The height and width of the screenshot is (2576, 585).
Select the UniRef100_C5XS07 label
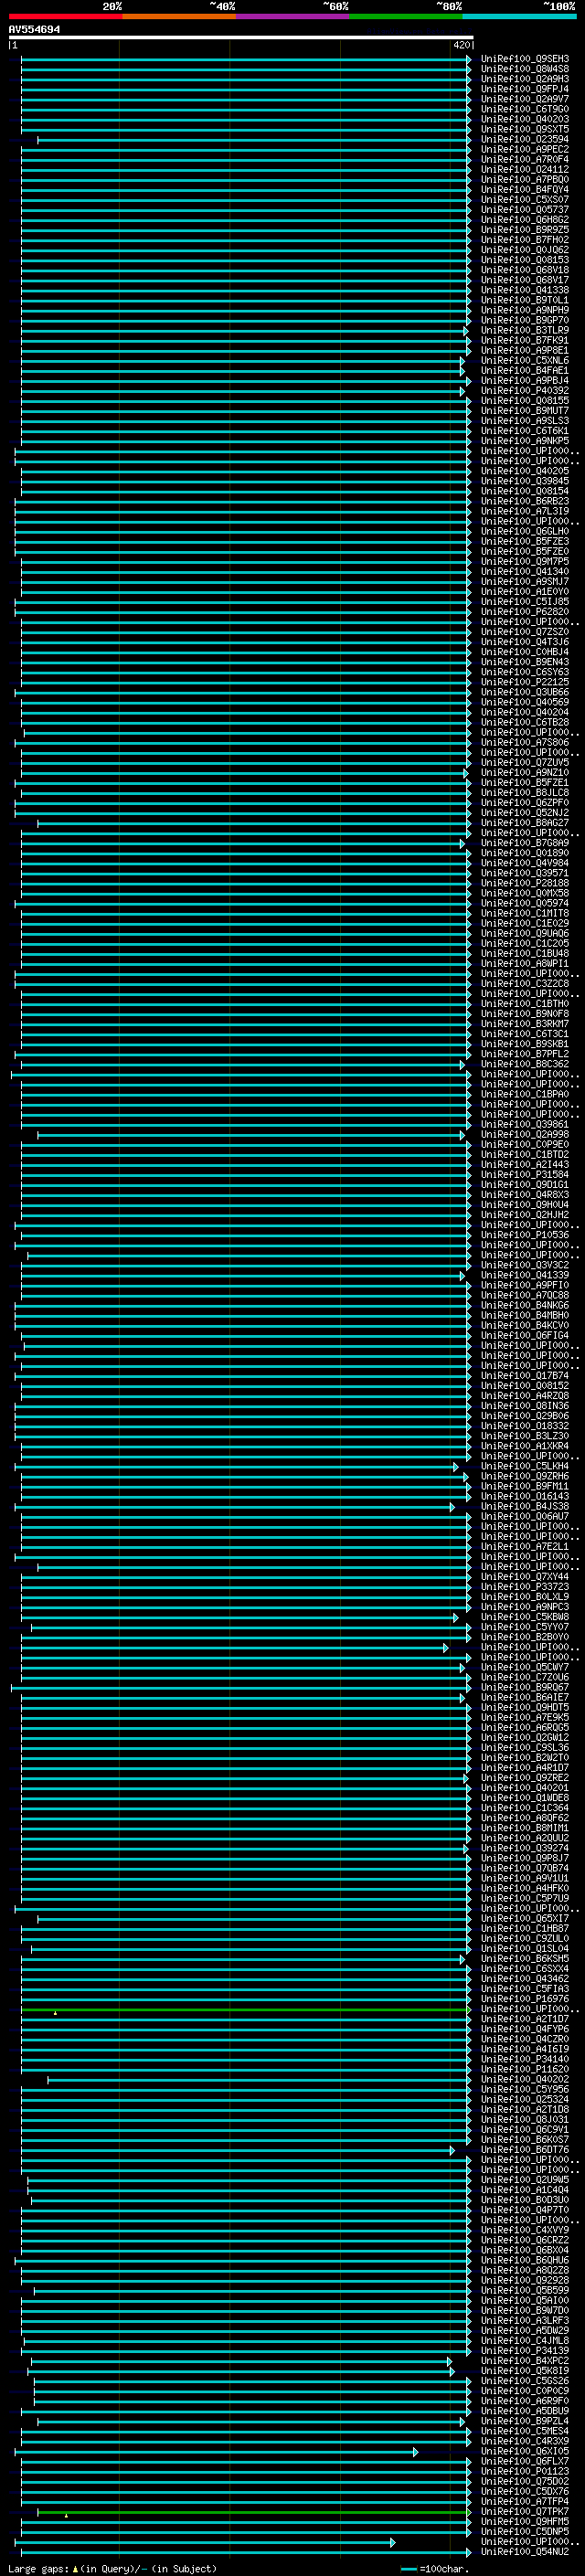tap(525, 199)
